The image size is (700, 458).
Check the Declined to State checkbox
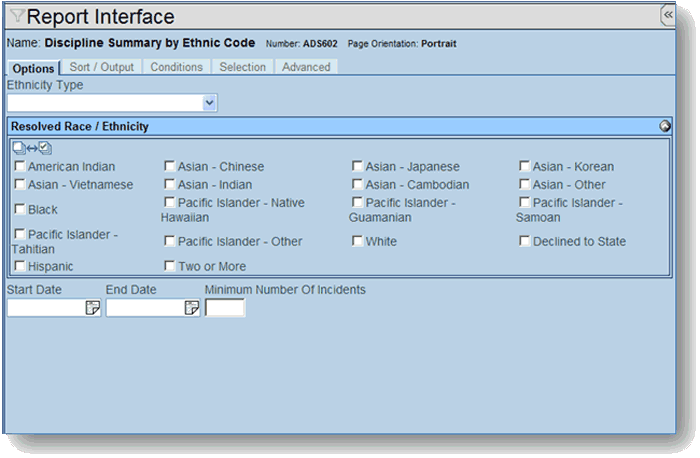pyautogui.click(x=525, y=241)
